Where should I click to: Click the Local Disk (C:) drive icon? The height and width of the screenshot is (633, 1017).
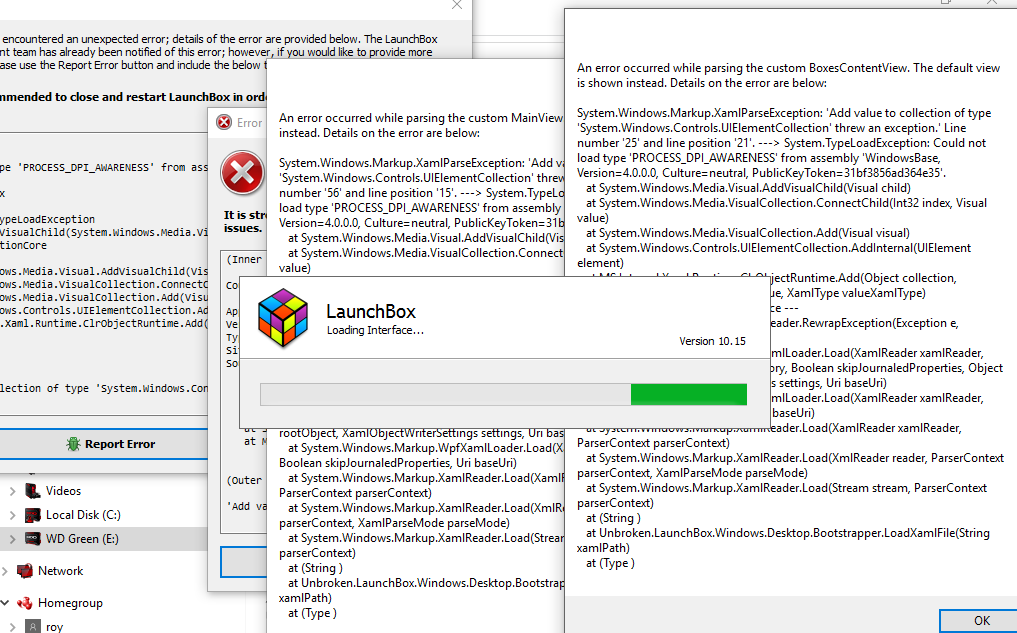click(x=32, y=515)
